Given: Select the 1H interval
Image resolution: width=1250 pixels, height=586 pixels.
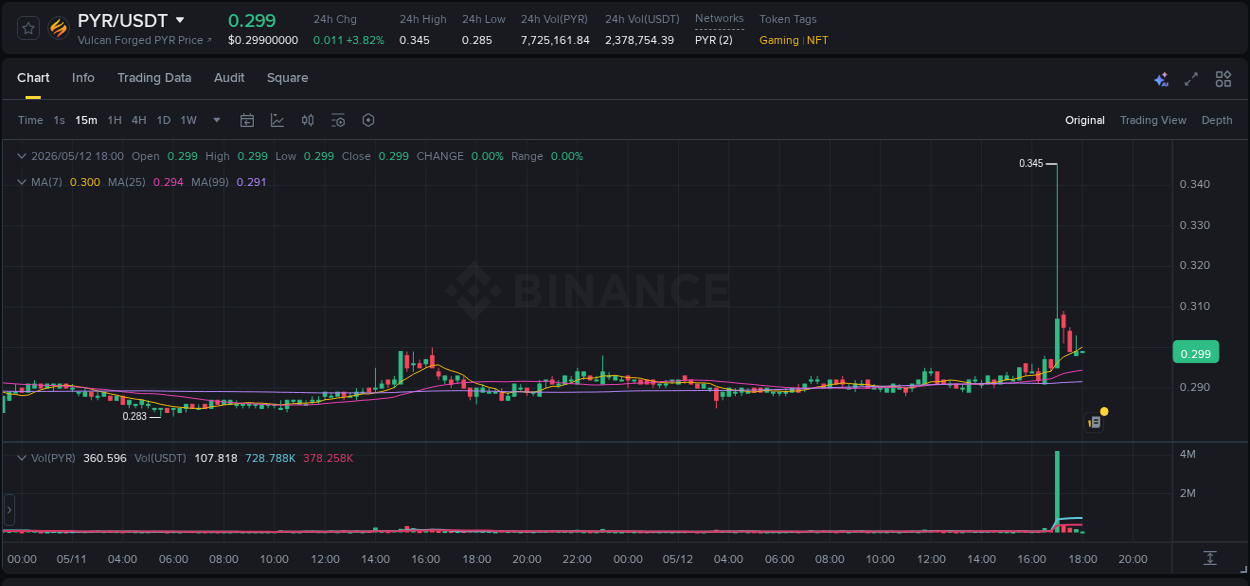Looking at the screenshot, I should [x=114, y=120].
